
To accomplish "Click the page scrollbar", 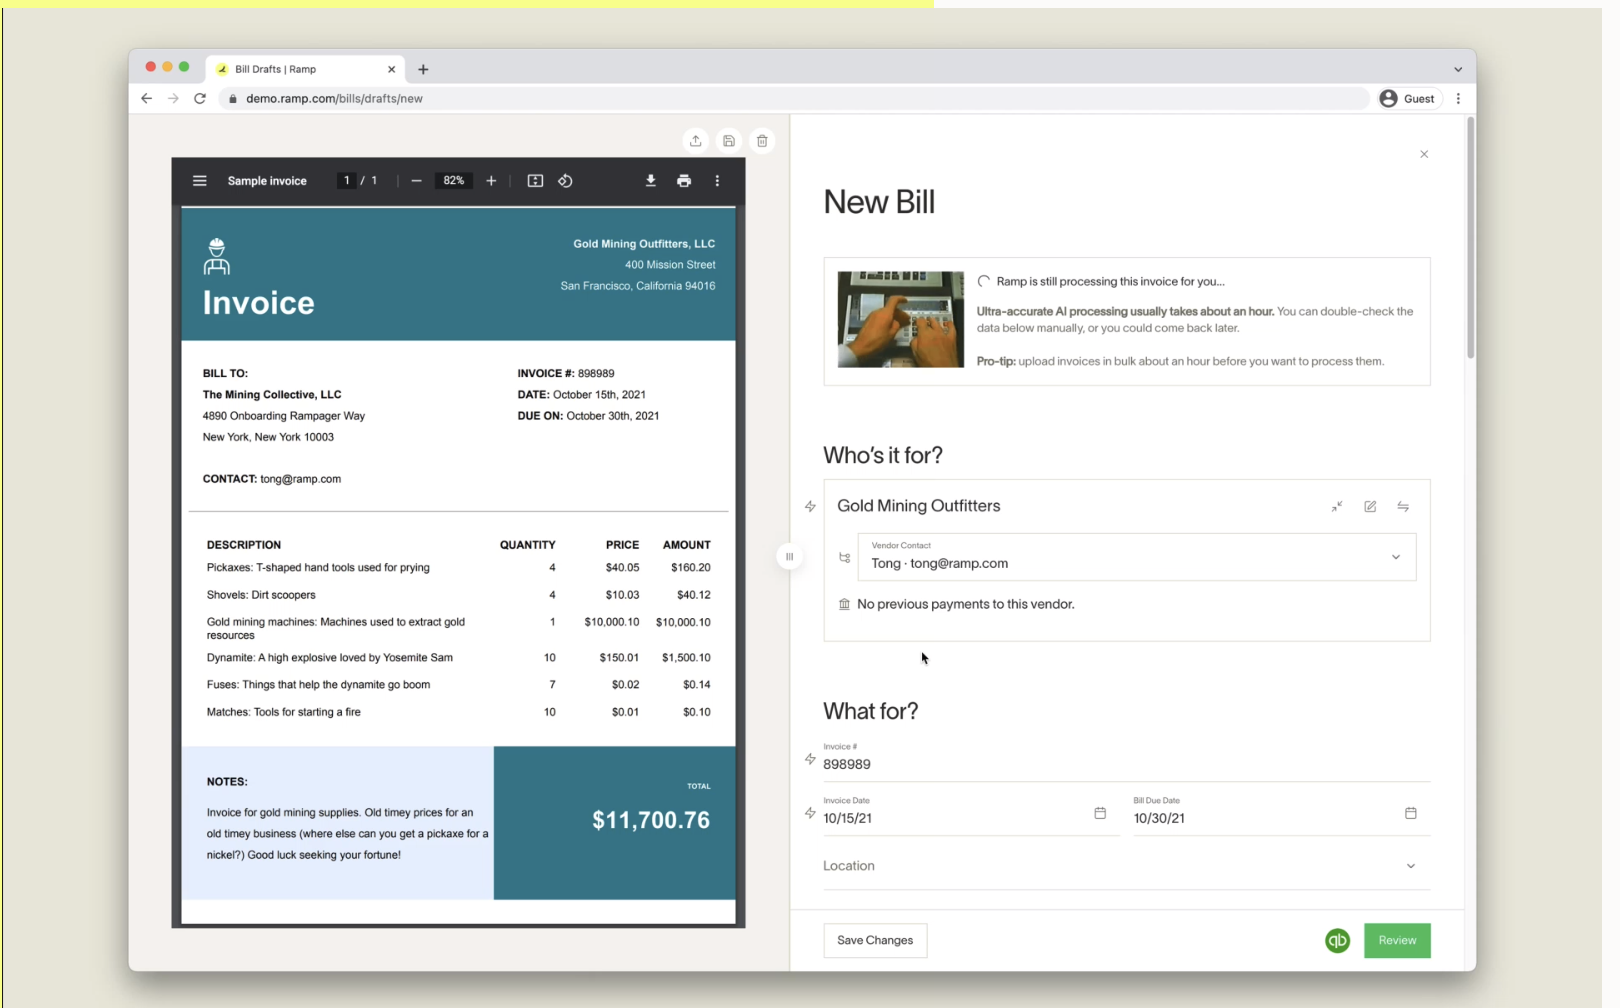I will click(1470, 238).
